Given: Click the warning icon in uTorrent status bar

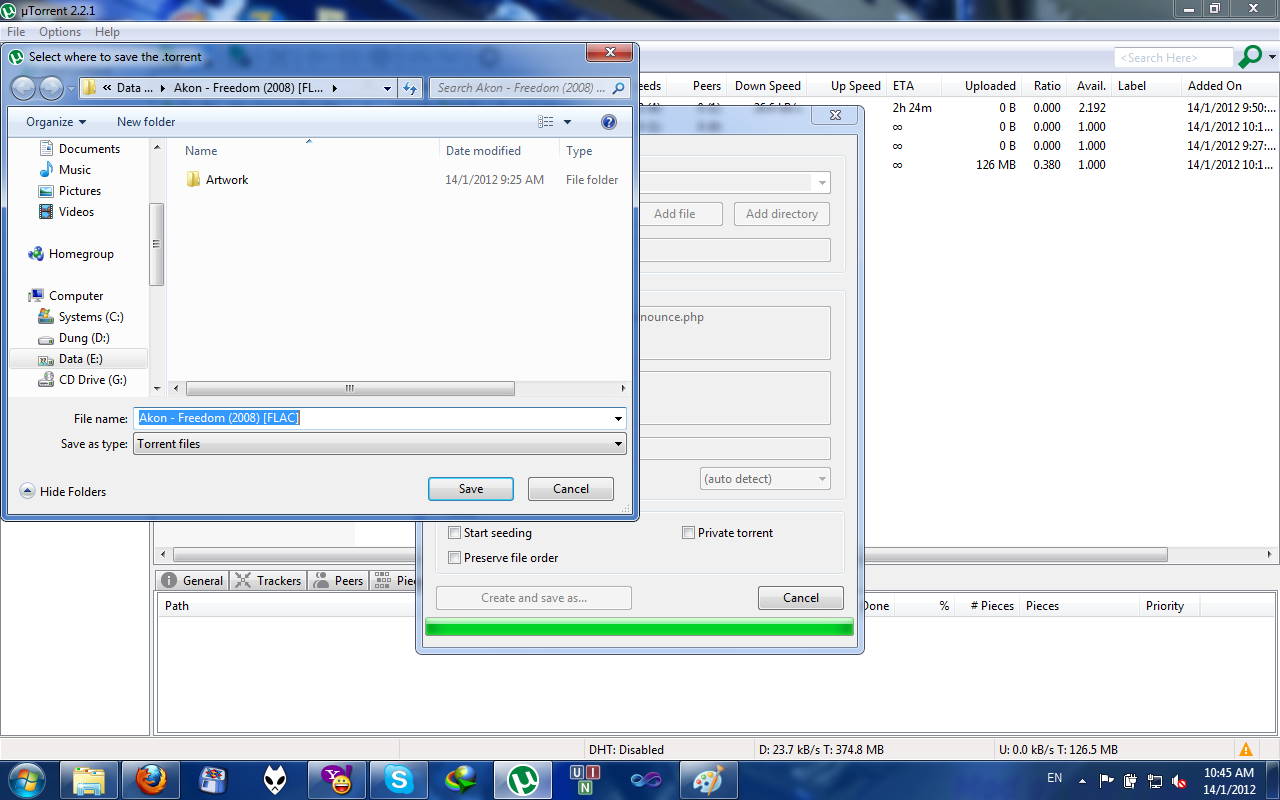Looking at the screenshot, I should (x=1245, y=749).
